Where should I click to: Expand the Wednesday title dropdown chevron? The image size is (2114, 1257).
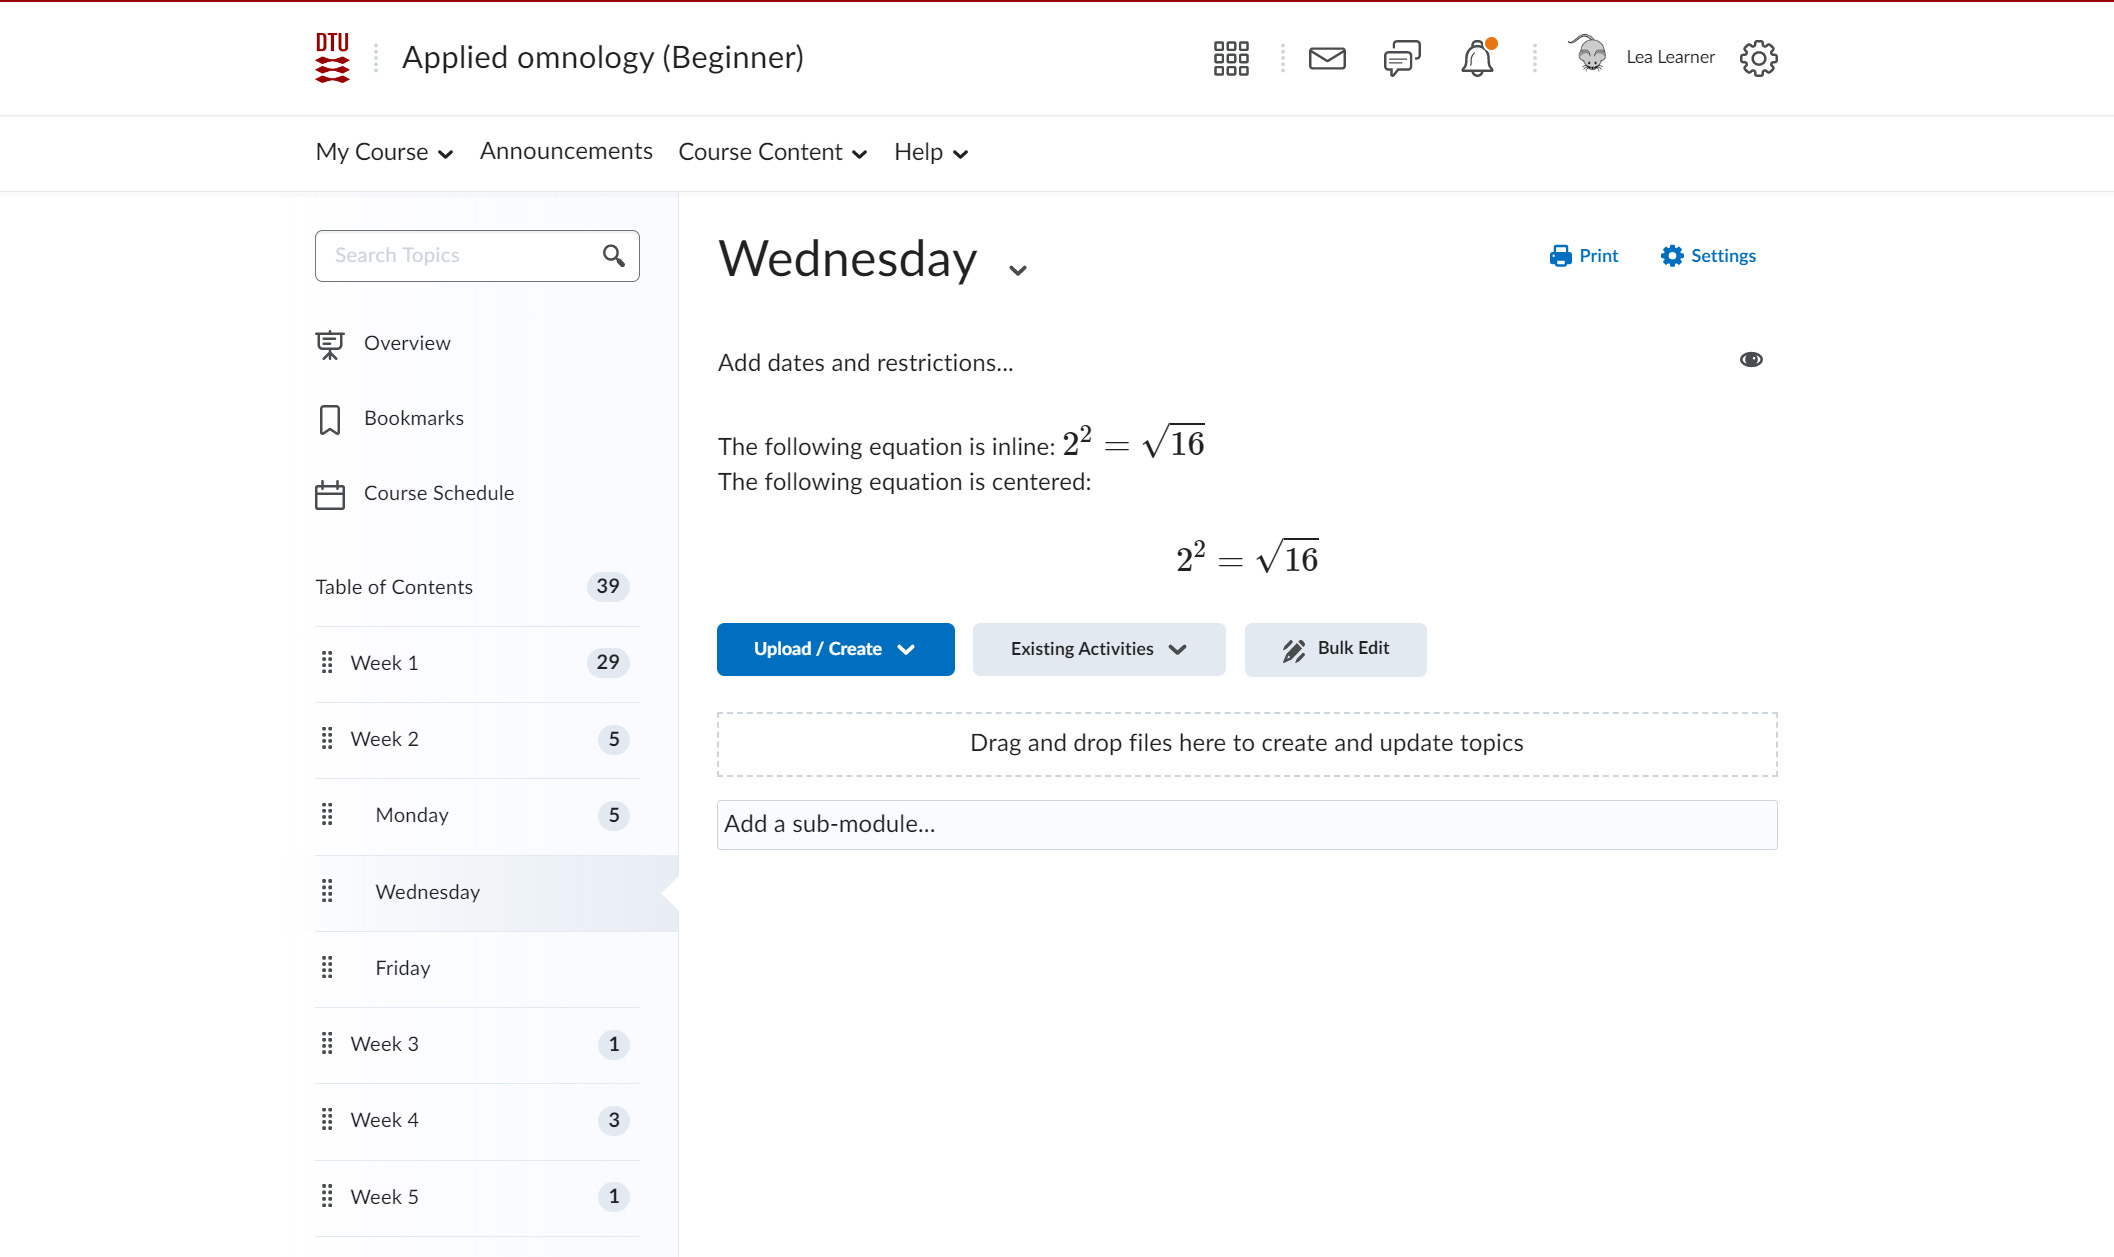click(1018, 270)
